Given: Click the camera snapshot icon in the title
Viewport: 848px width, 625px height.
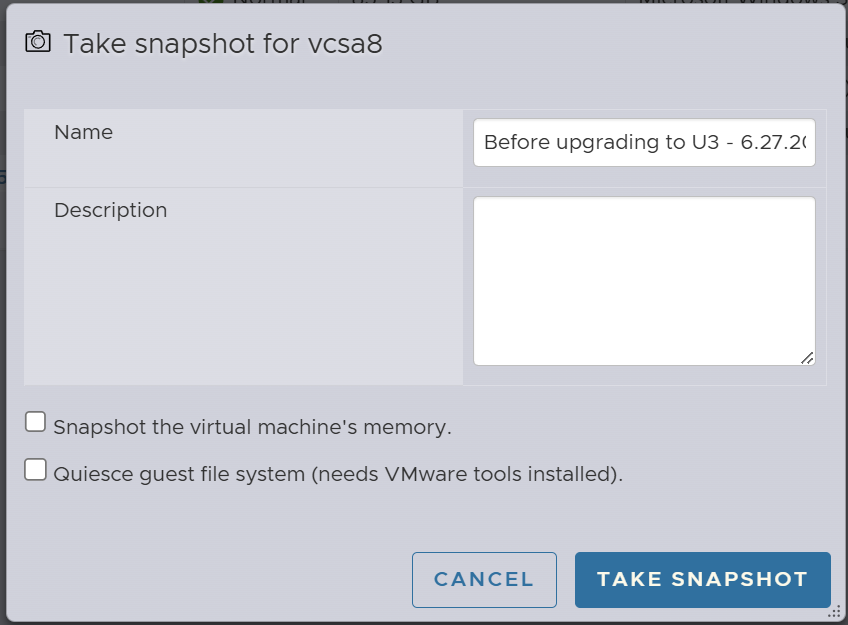Looking at the screenshot, I should (x=38, y=42).
